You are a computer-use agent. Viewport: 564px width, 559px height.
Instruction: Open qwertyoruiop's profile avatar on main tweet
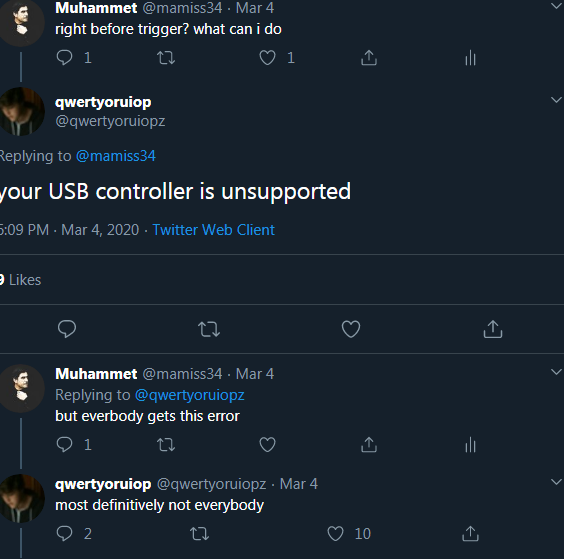22,112
